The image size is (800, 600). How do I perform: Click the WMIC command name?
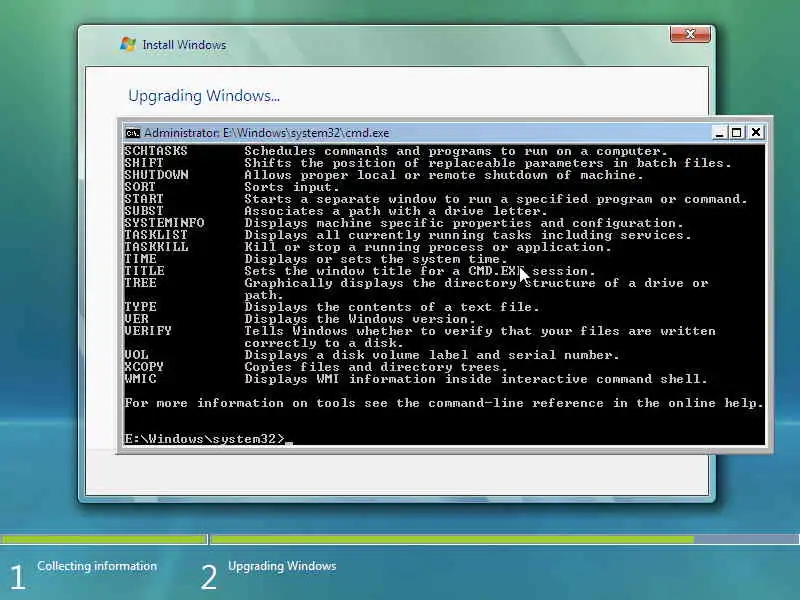pyautogui.click(x=140, y=379)
